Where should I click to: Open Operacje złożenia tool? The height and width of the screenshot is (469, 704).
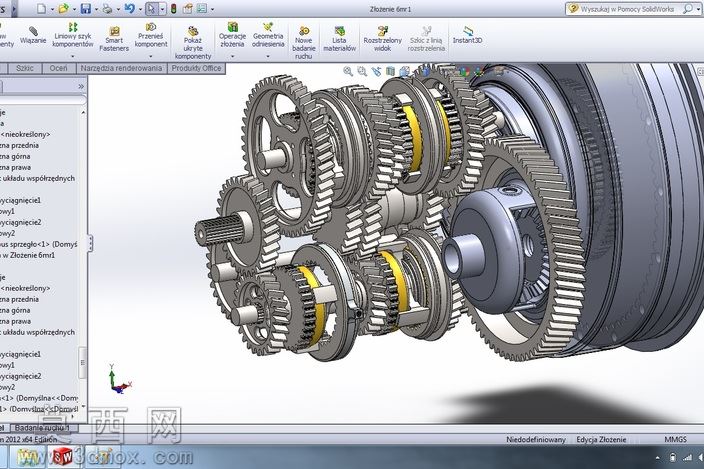point(232,35)
